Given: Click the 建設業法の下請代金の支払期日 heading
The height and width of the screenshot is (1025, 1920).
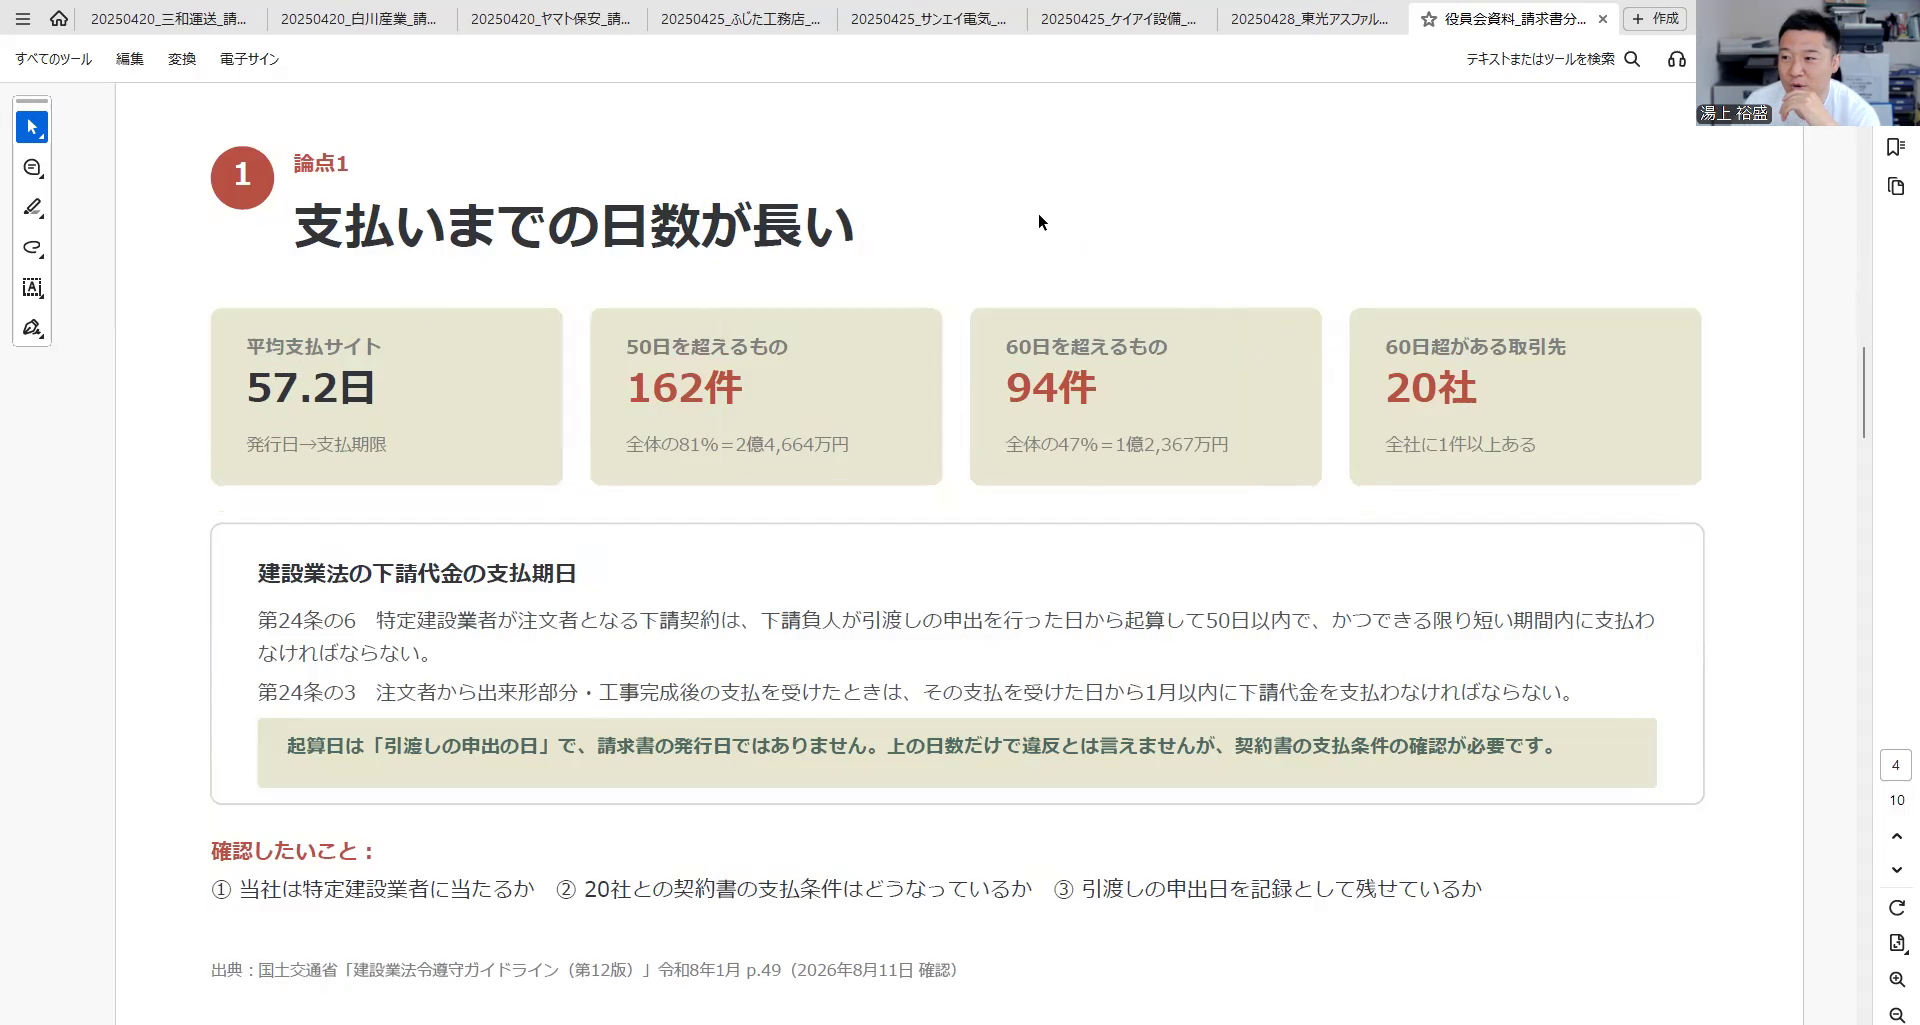Looking at the screenshot, I should click(x=417, y=574).
